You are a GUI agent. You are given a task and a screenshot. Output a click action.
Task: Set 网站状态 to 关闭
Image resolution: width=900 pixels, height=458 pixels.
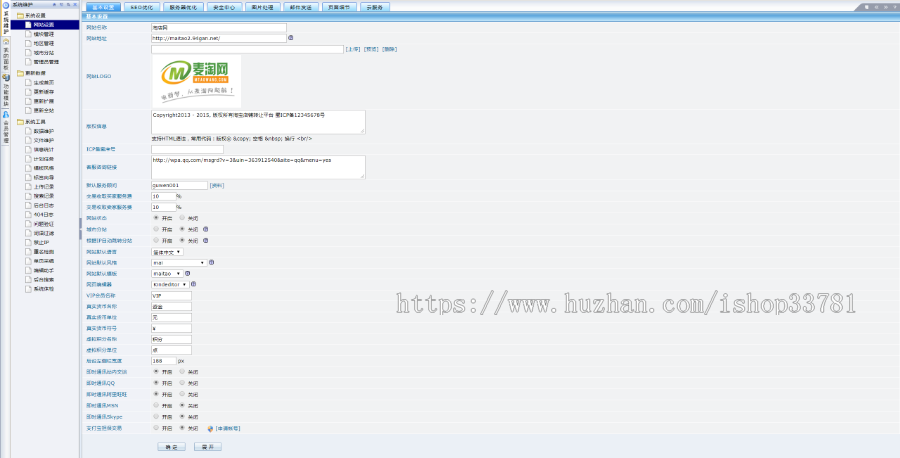pos(182,218)
